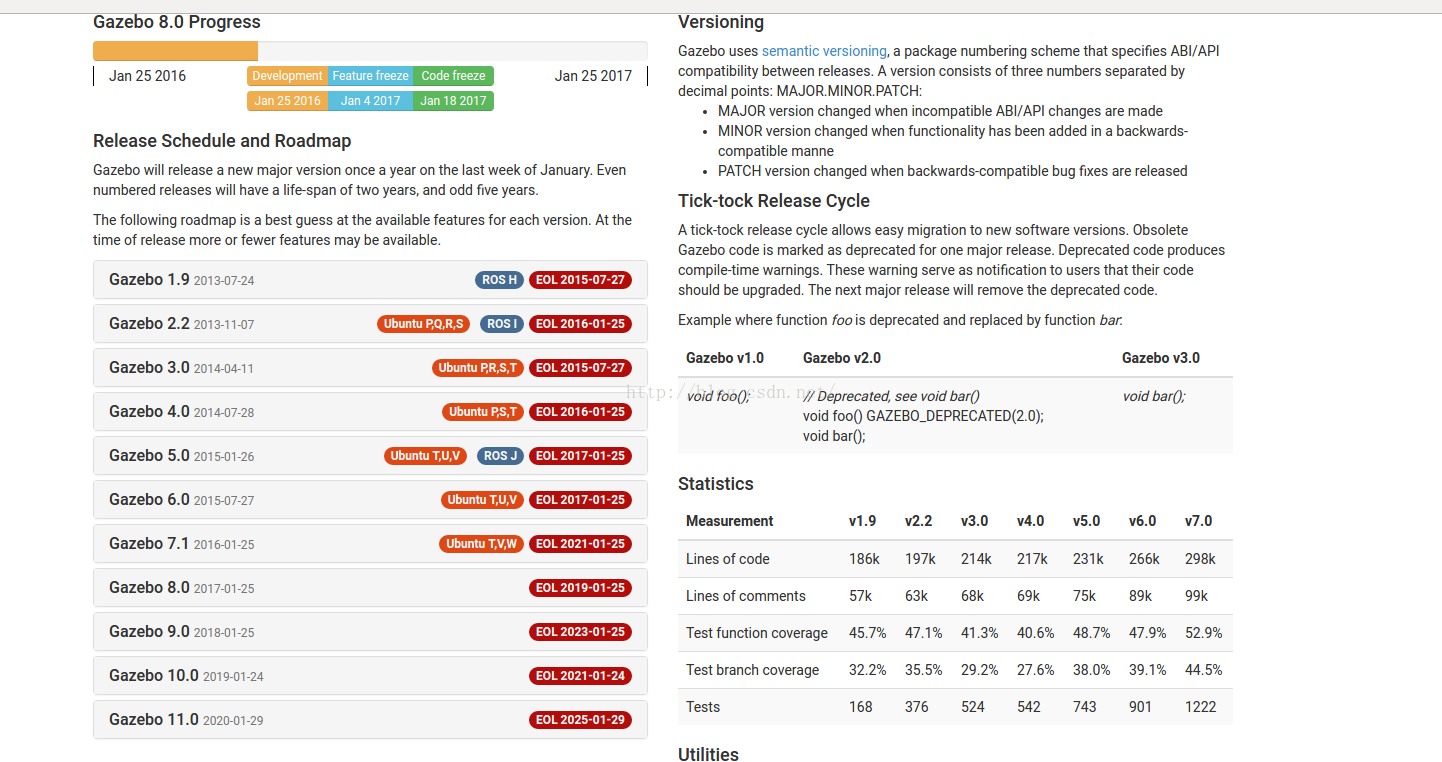Click the EOL 2023-01-25 badge
This screenshot has width=1442, height=762.
[x=581, y=632]
